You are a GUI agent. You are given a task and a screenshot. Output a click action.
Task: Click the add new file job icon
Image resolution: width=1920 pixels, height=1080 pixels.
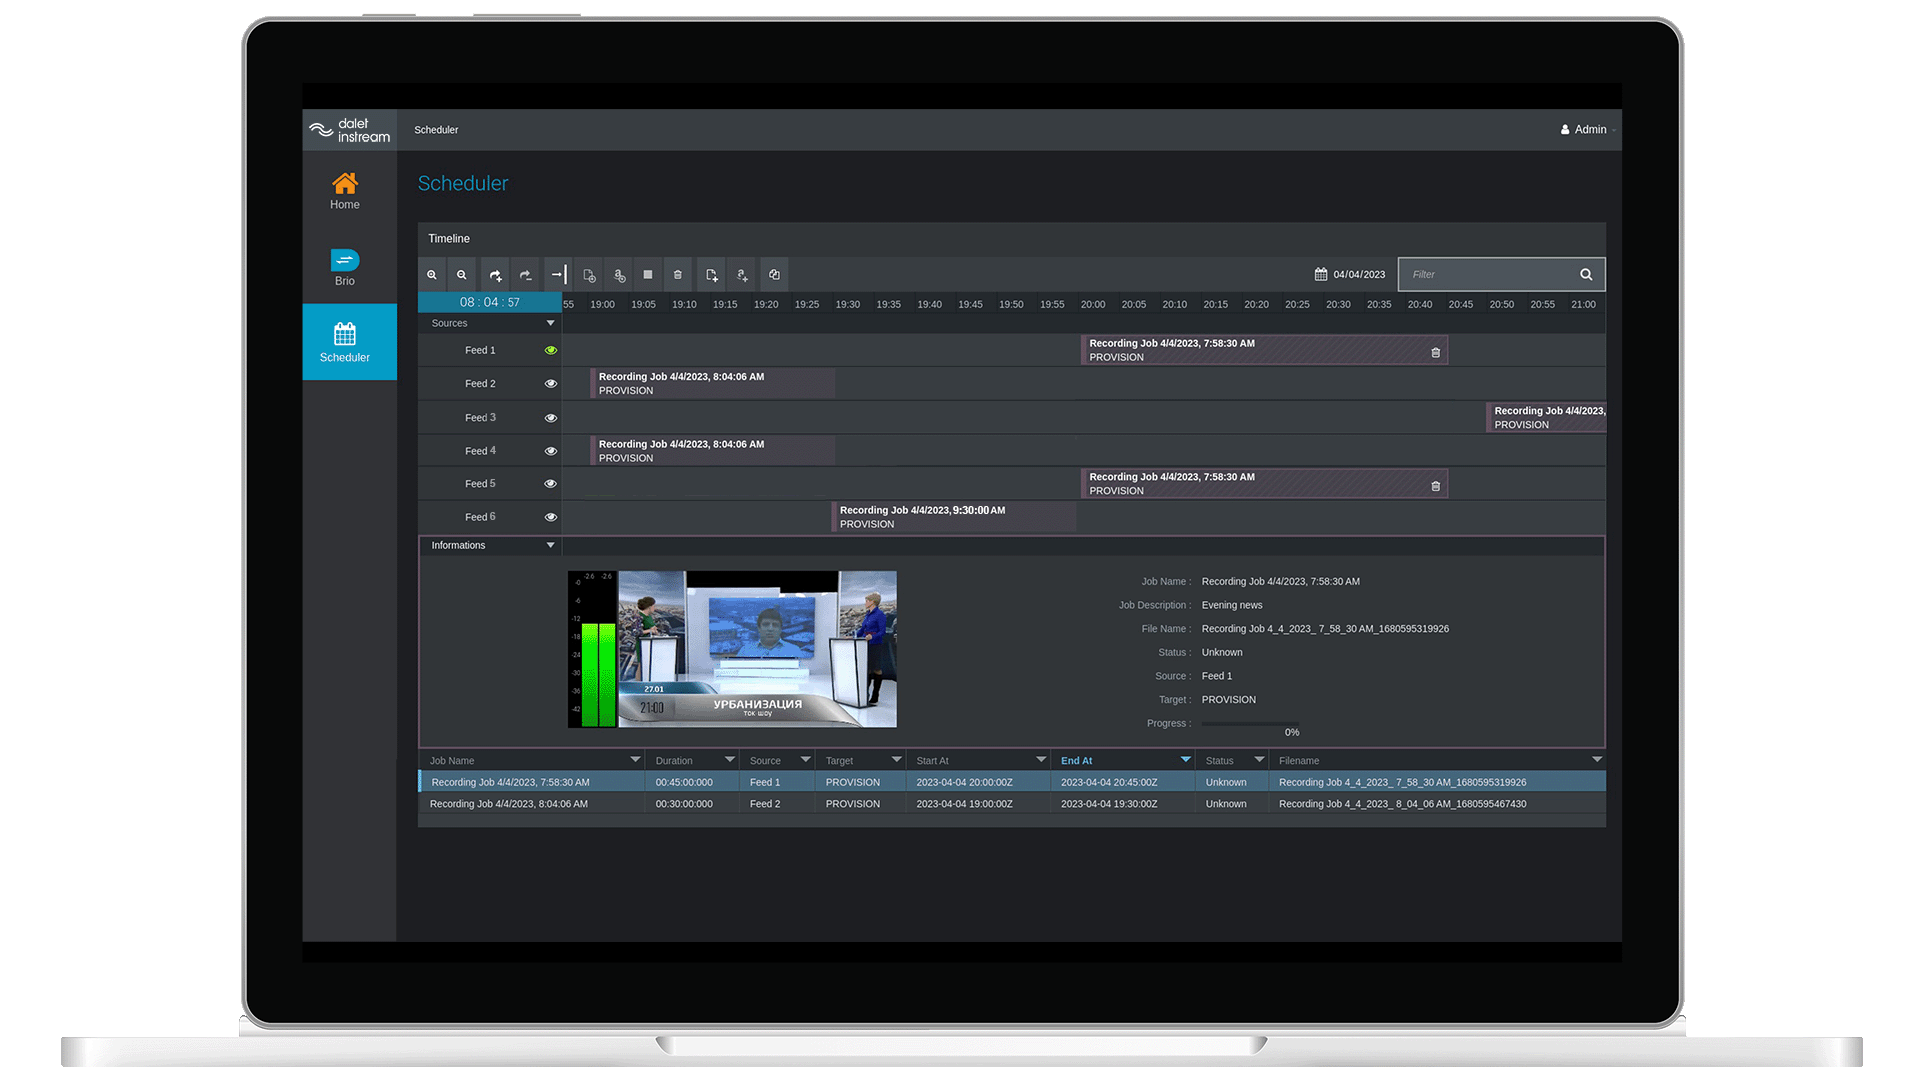click(712, 275)
